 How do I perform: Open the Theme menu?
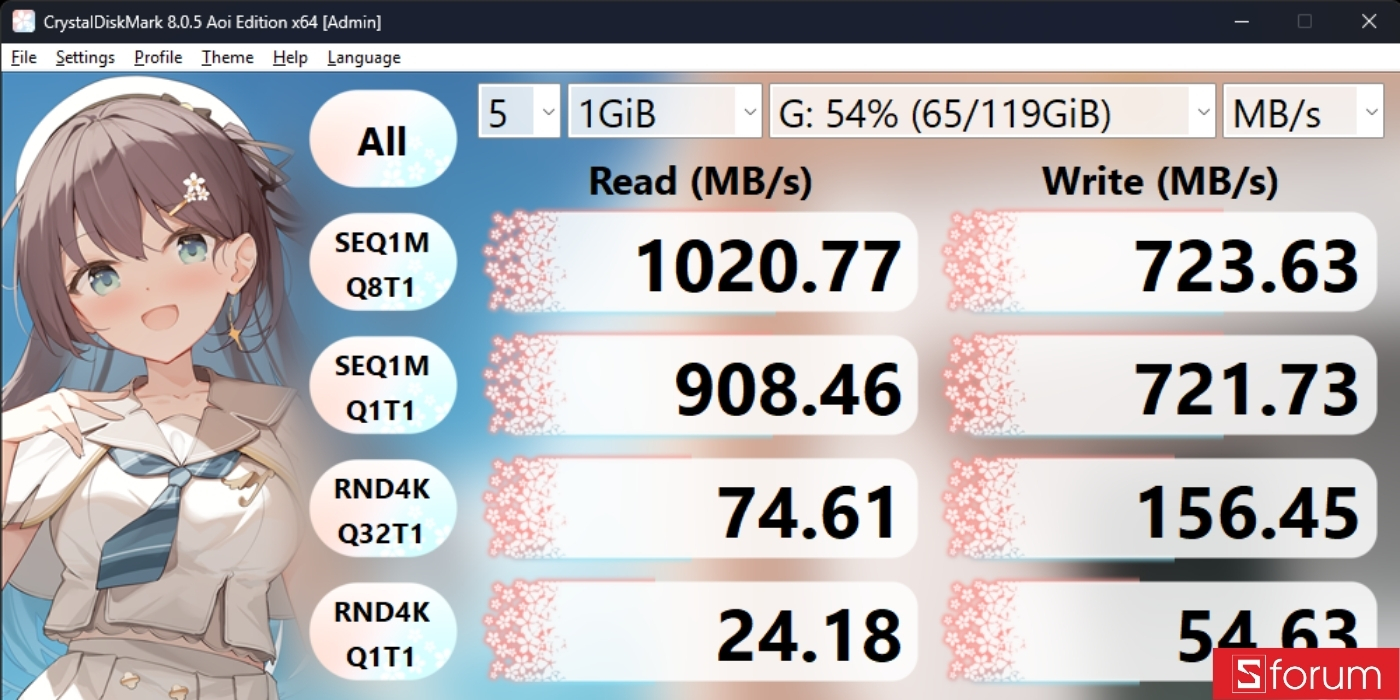coord(227,58)
